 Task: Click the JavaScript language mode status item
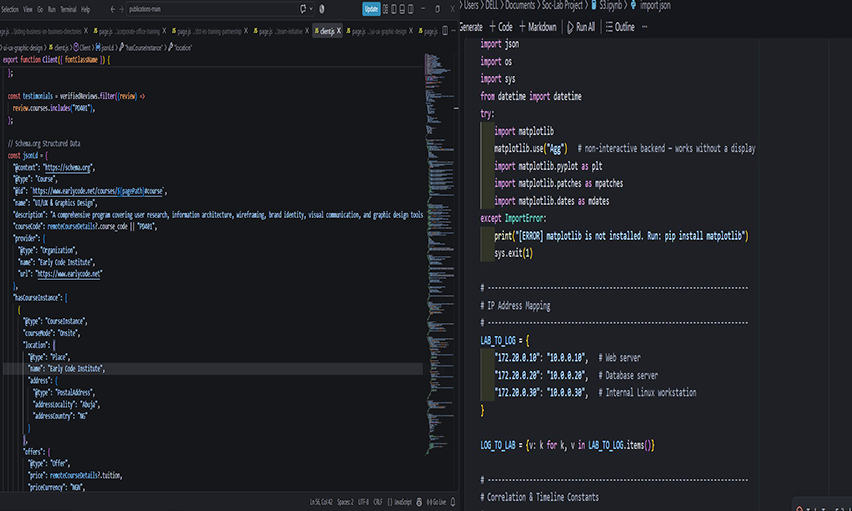point(399,502)
